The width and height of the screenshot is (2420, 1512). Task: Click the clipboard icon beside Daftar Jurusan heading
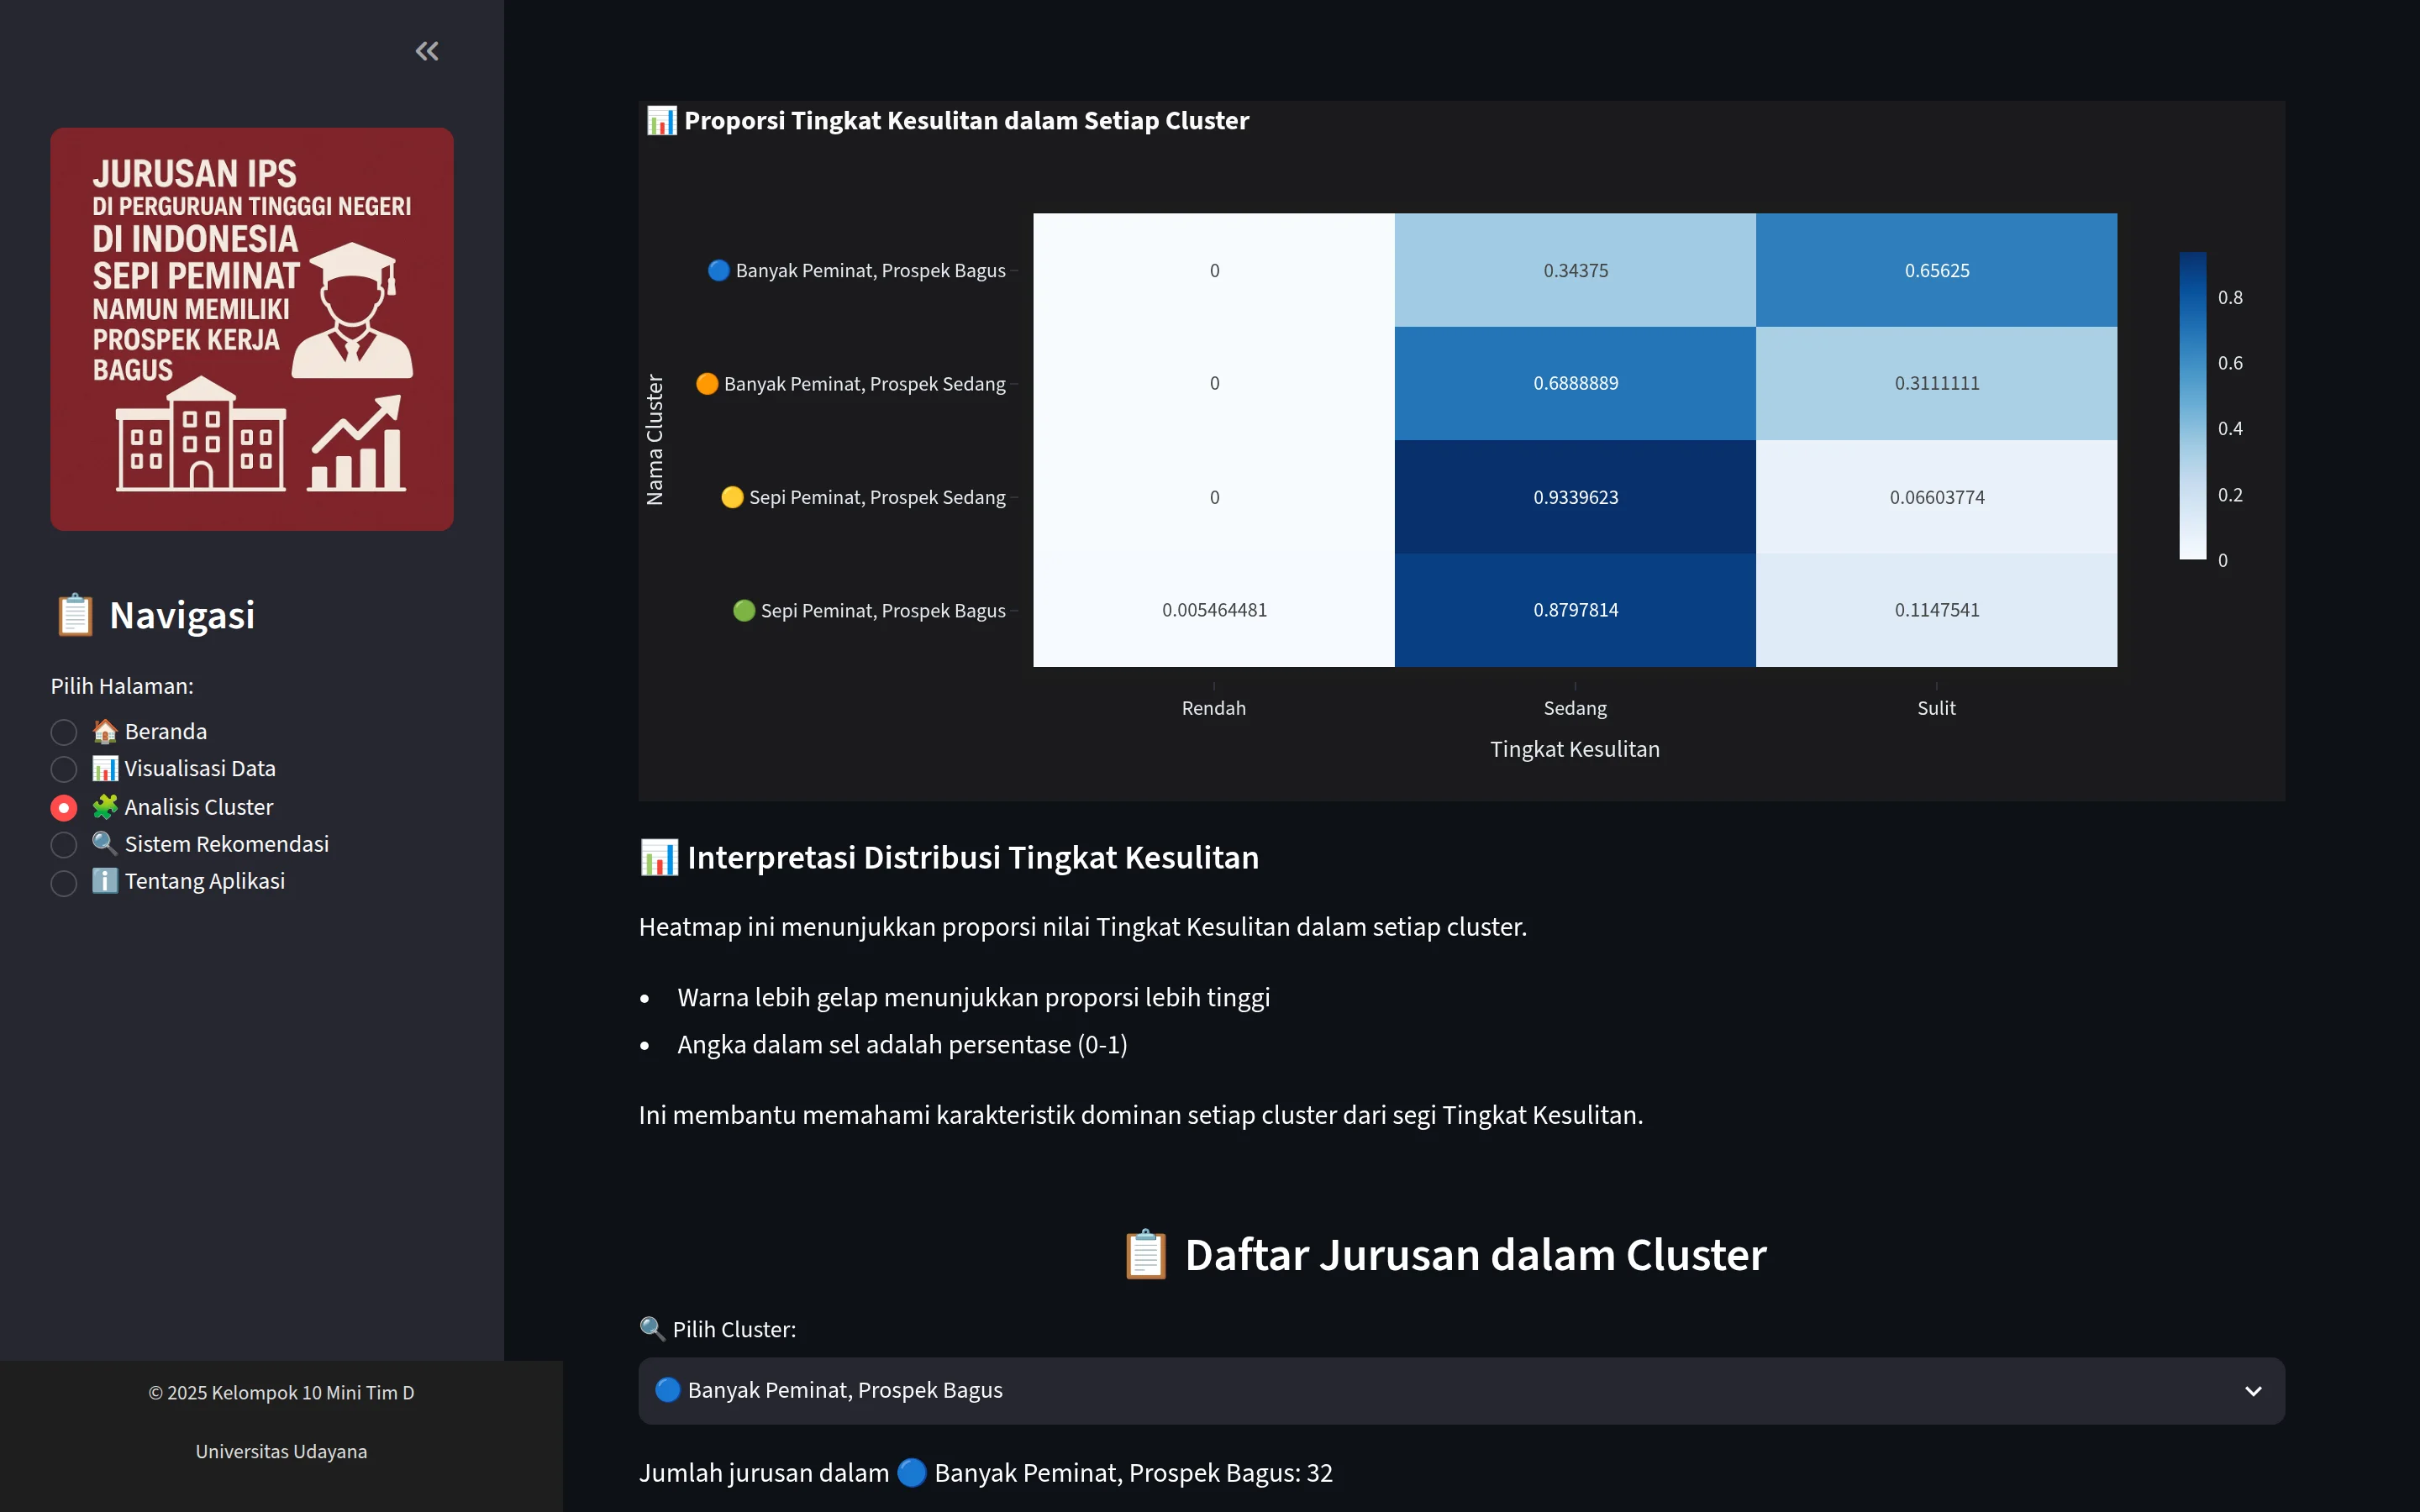tap(1146, 1255)
